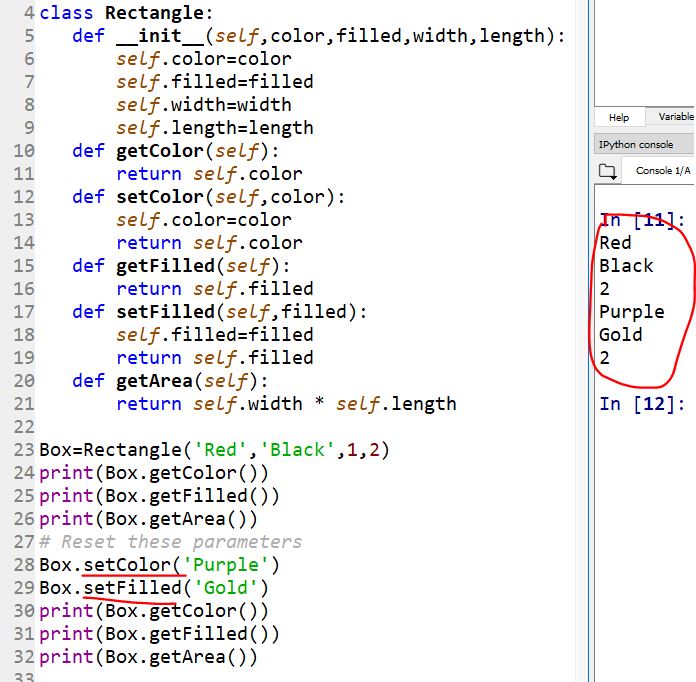696x682 pixels.
Task: Click 'Red' output in console
Action: 615,243
